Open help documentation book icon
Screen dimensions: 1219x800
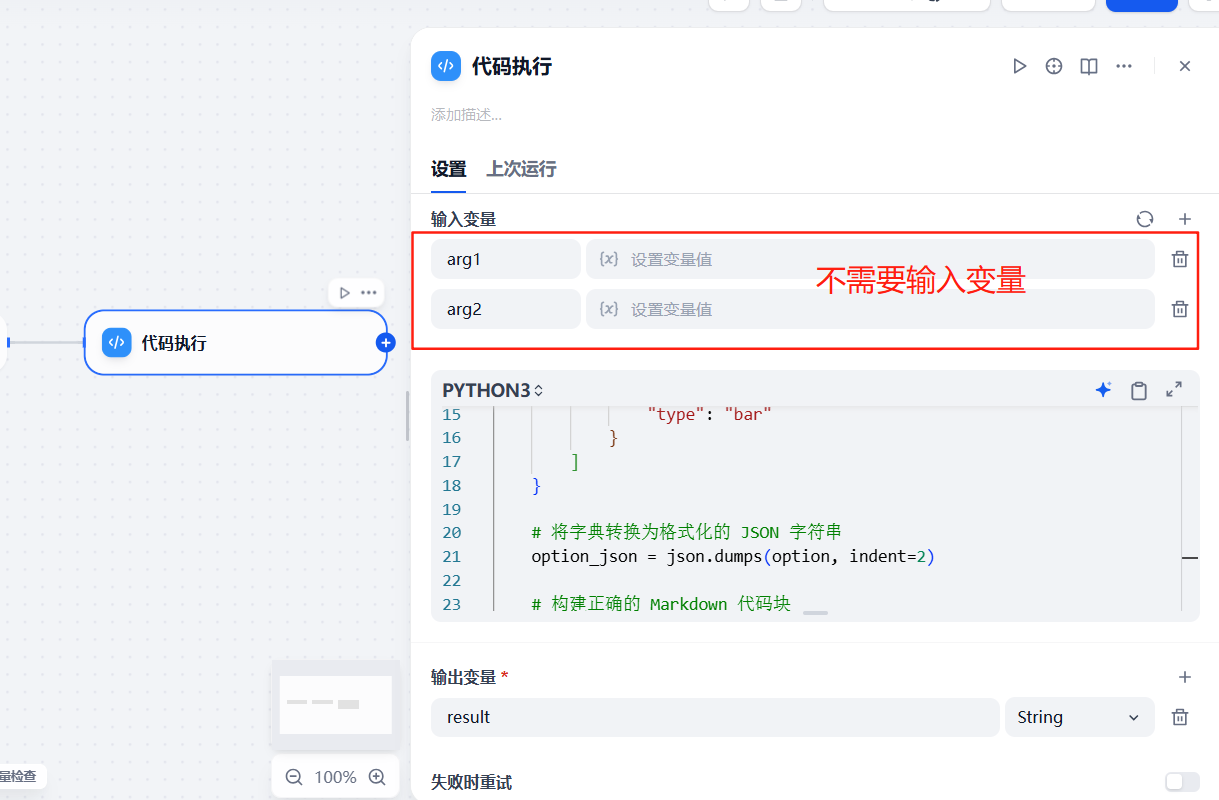coord(1089,66)
